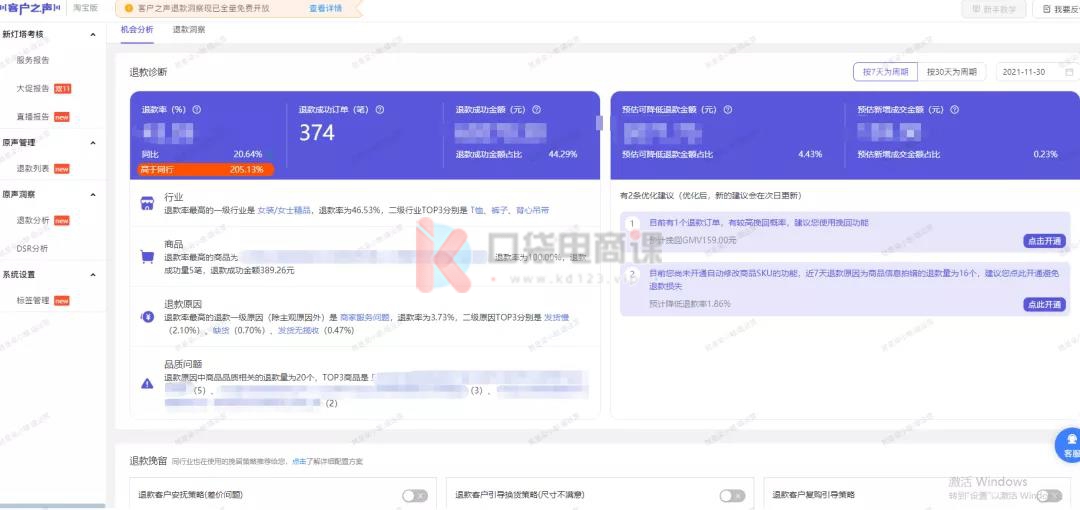Click the orange notice icon in banner
Viewport: 1080px width, 510px height.
(x=128, y=9)
